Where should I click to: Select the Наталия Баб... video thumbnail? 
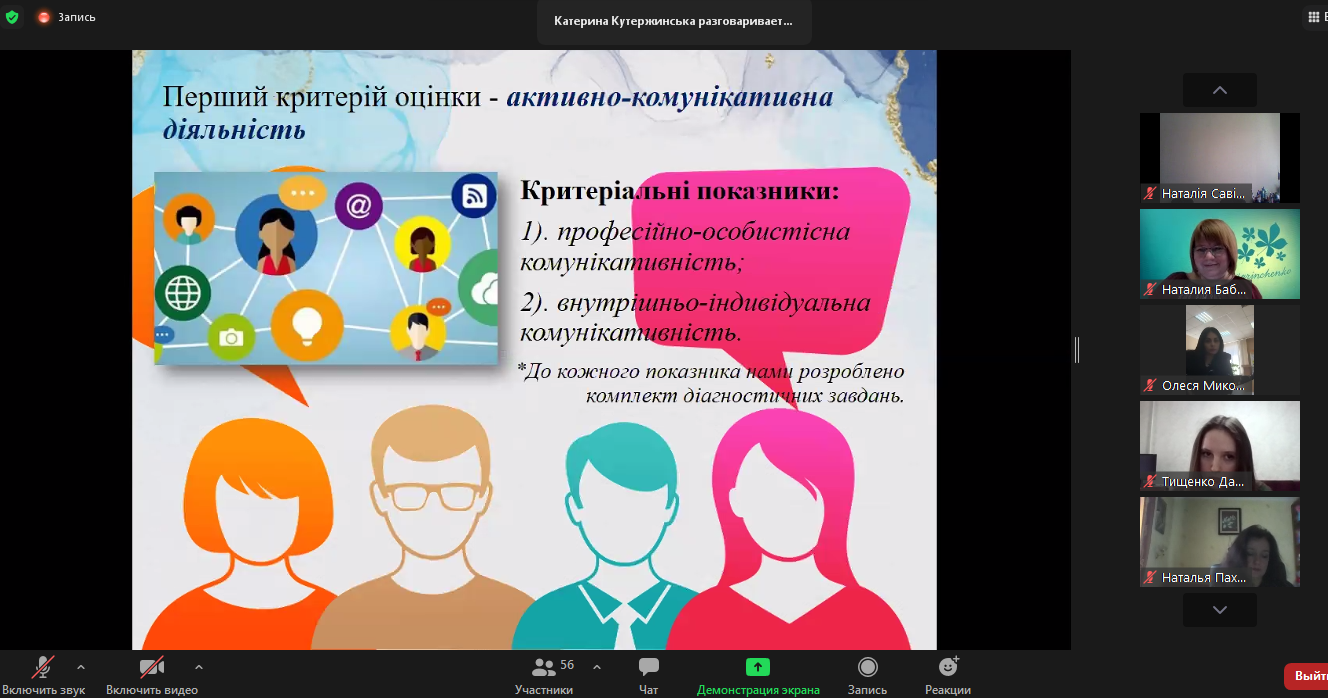[1219, 254]
